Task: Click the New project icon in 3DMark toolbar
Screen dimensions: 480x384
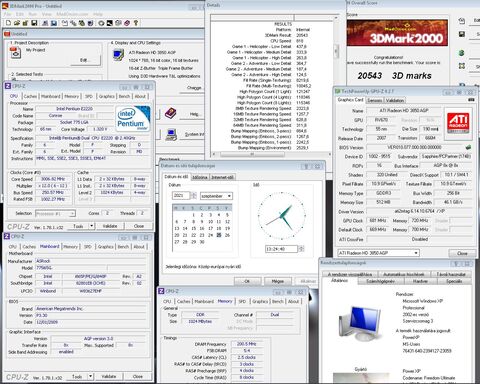Action: (x=9, y=23)
